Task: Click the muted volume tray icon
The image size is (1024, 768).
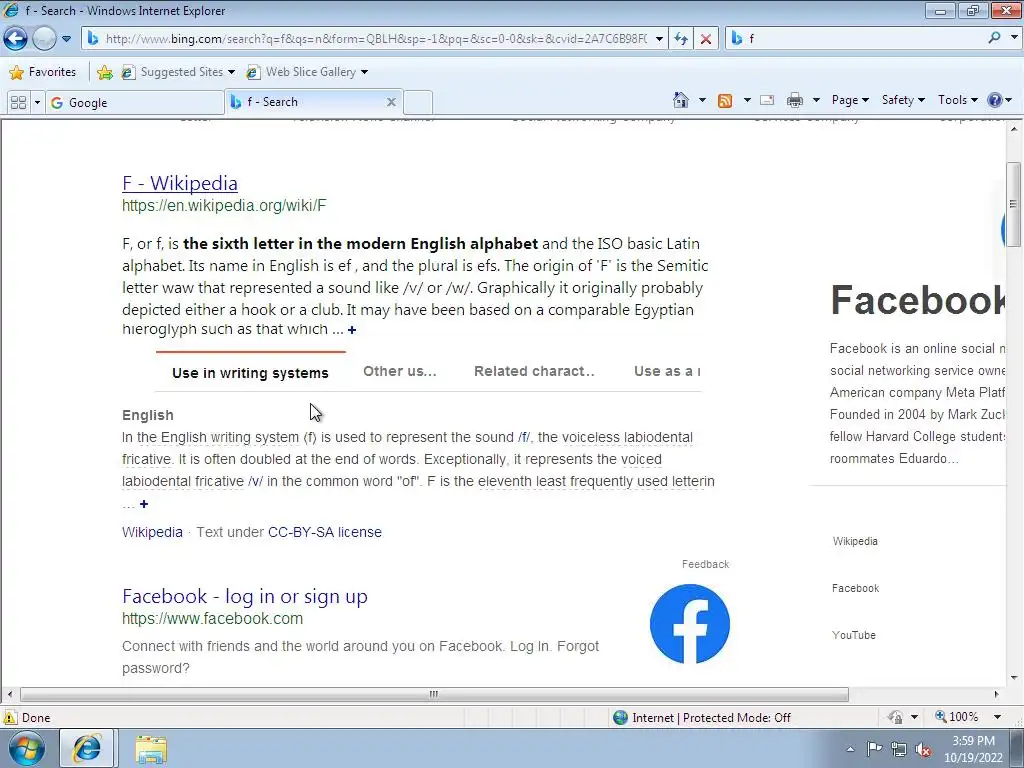Action: click(923, 749)
